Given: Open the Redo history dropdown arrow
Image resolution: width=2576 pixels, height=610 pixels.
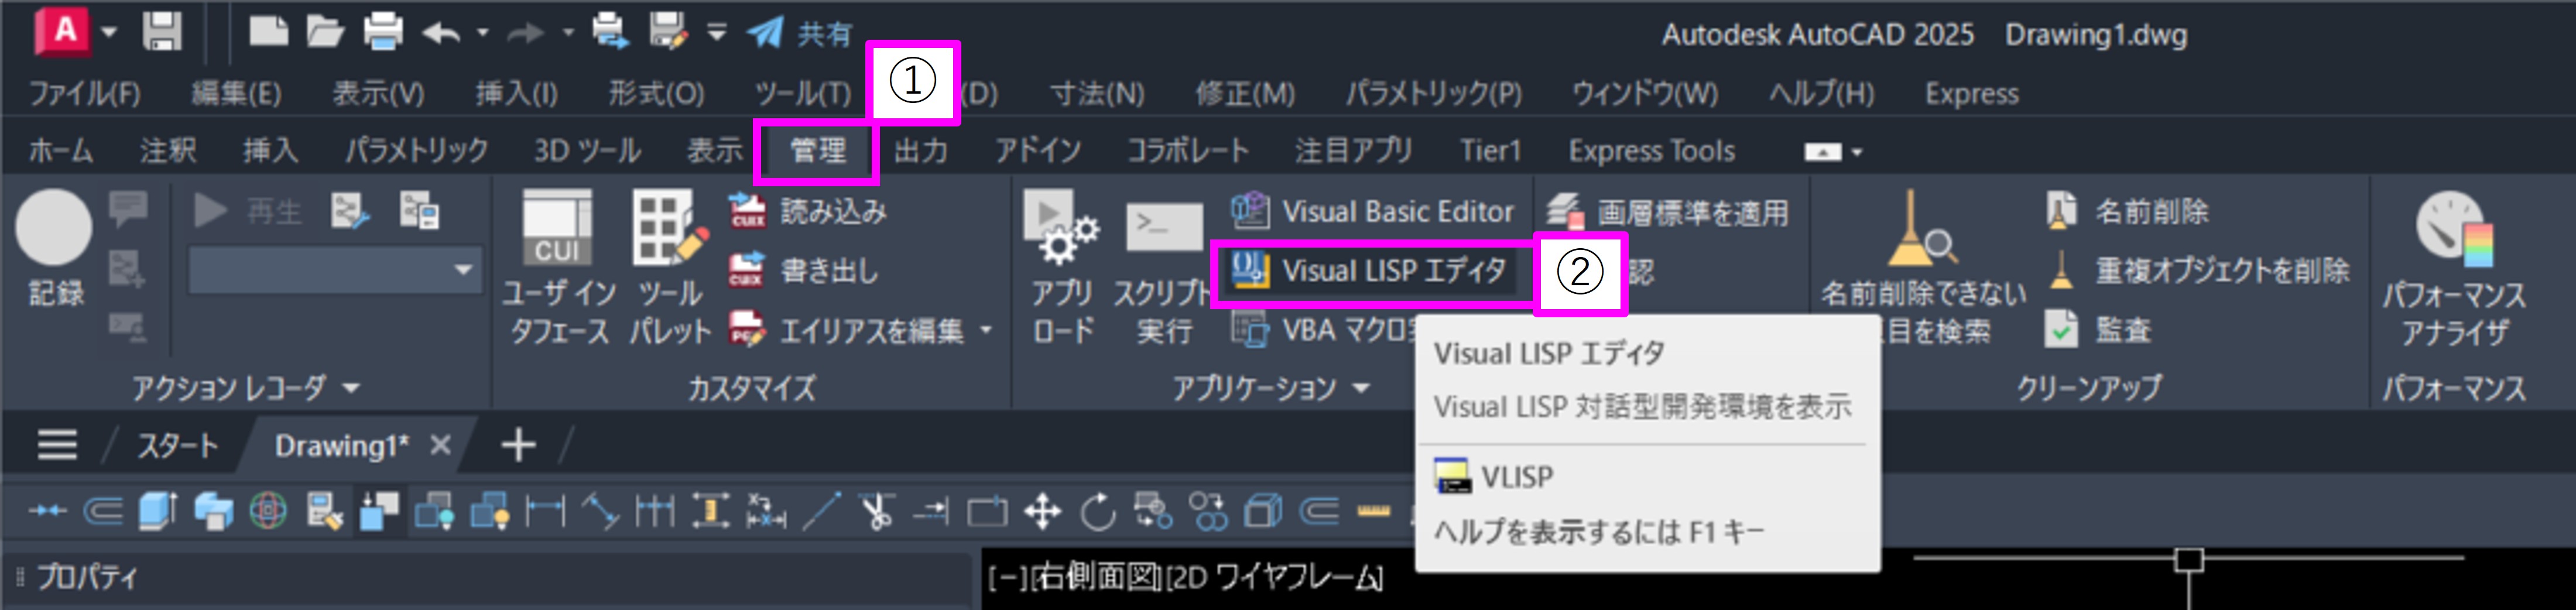Looking at the screenshot, I should point(568,33).
